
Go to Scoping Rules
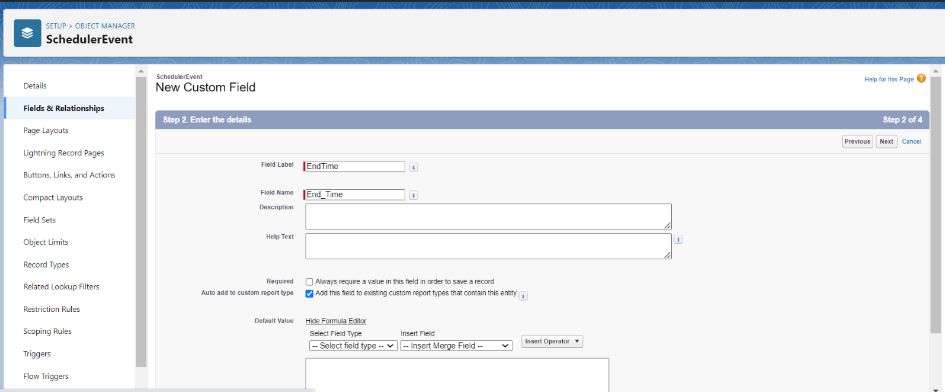(x=48, y=332)
